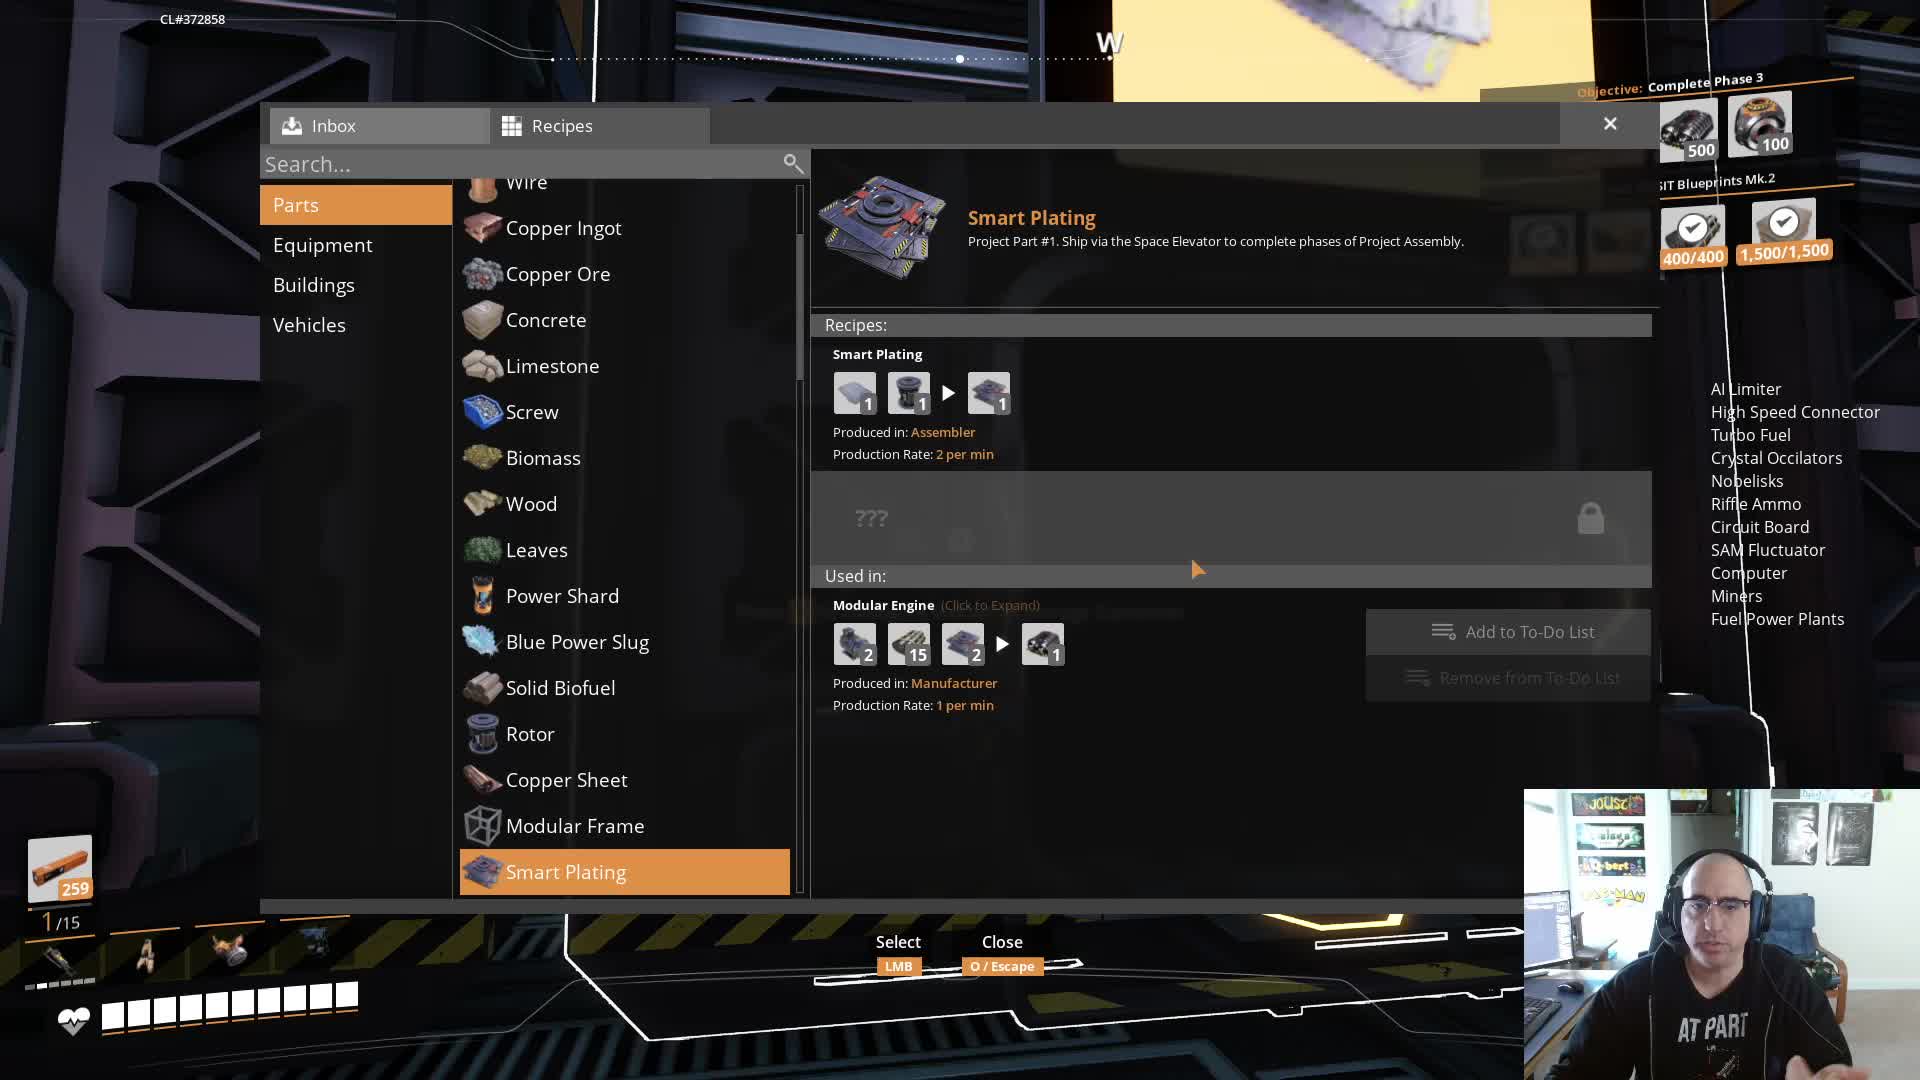Open the Buildings category
The image size is (1920, 1080).
314,285
